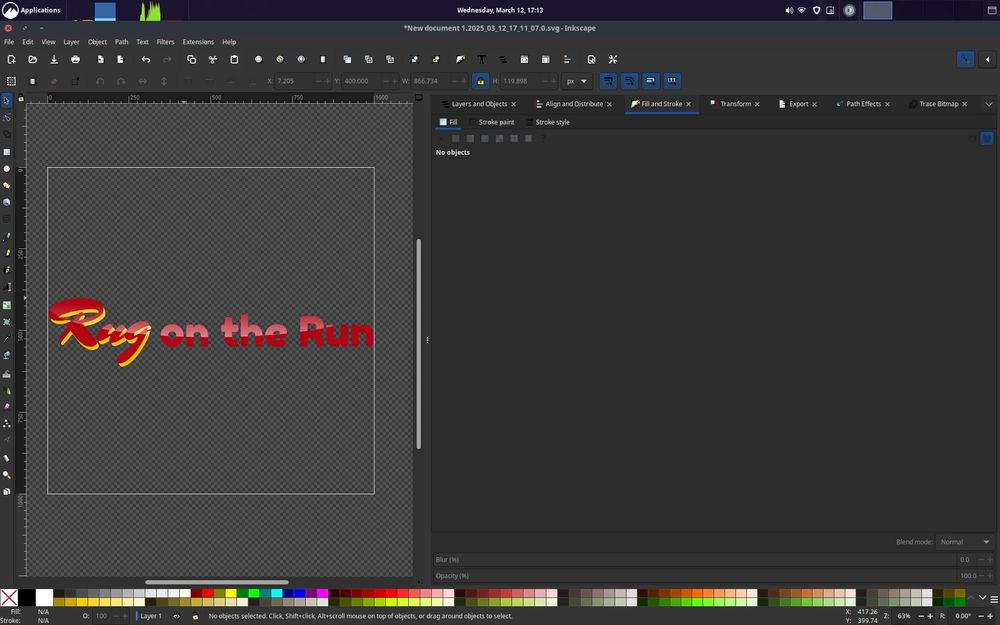Viewport: 1000px width, 625px height.
Task: Toggle scale stroke width with objects
Action: [608, 81]
